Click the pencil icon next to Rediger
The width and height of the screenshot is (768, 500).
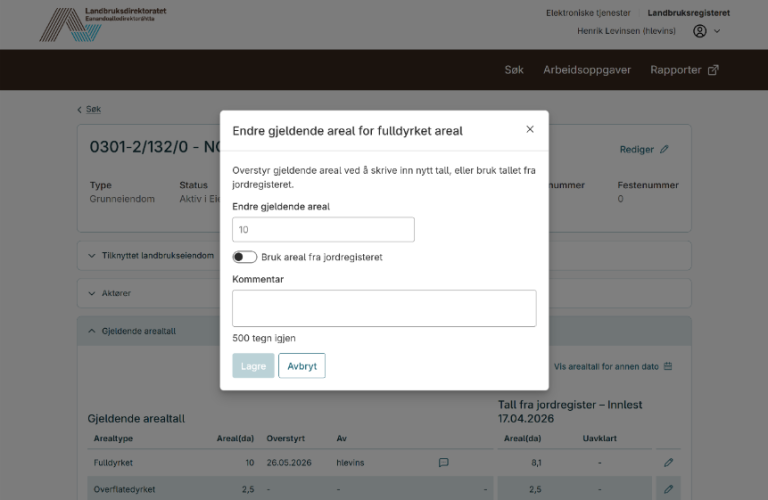pos(664,149)
